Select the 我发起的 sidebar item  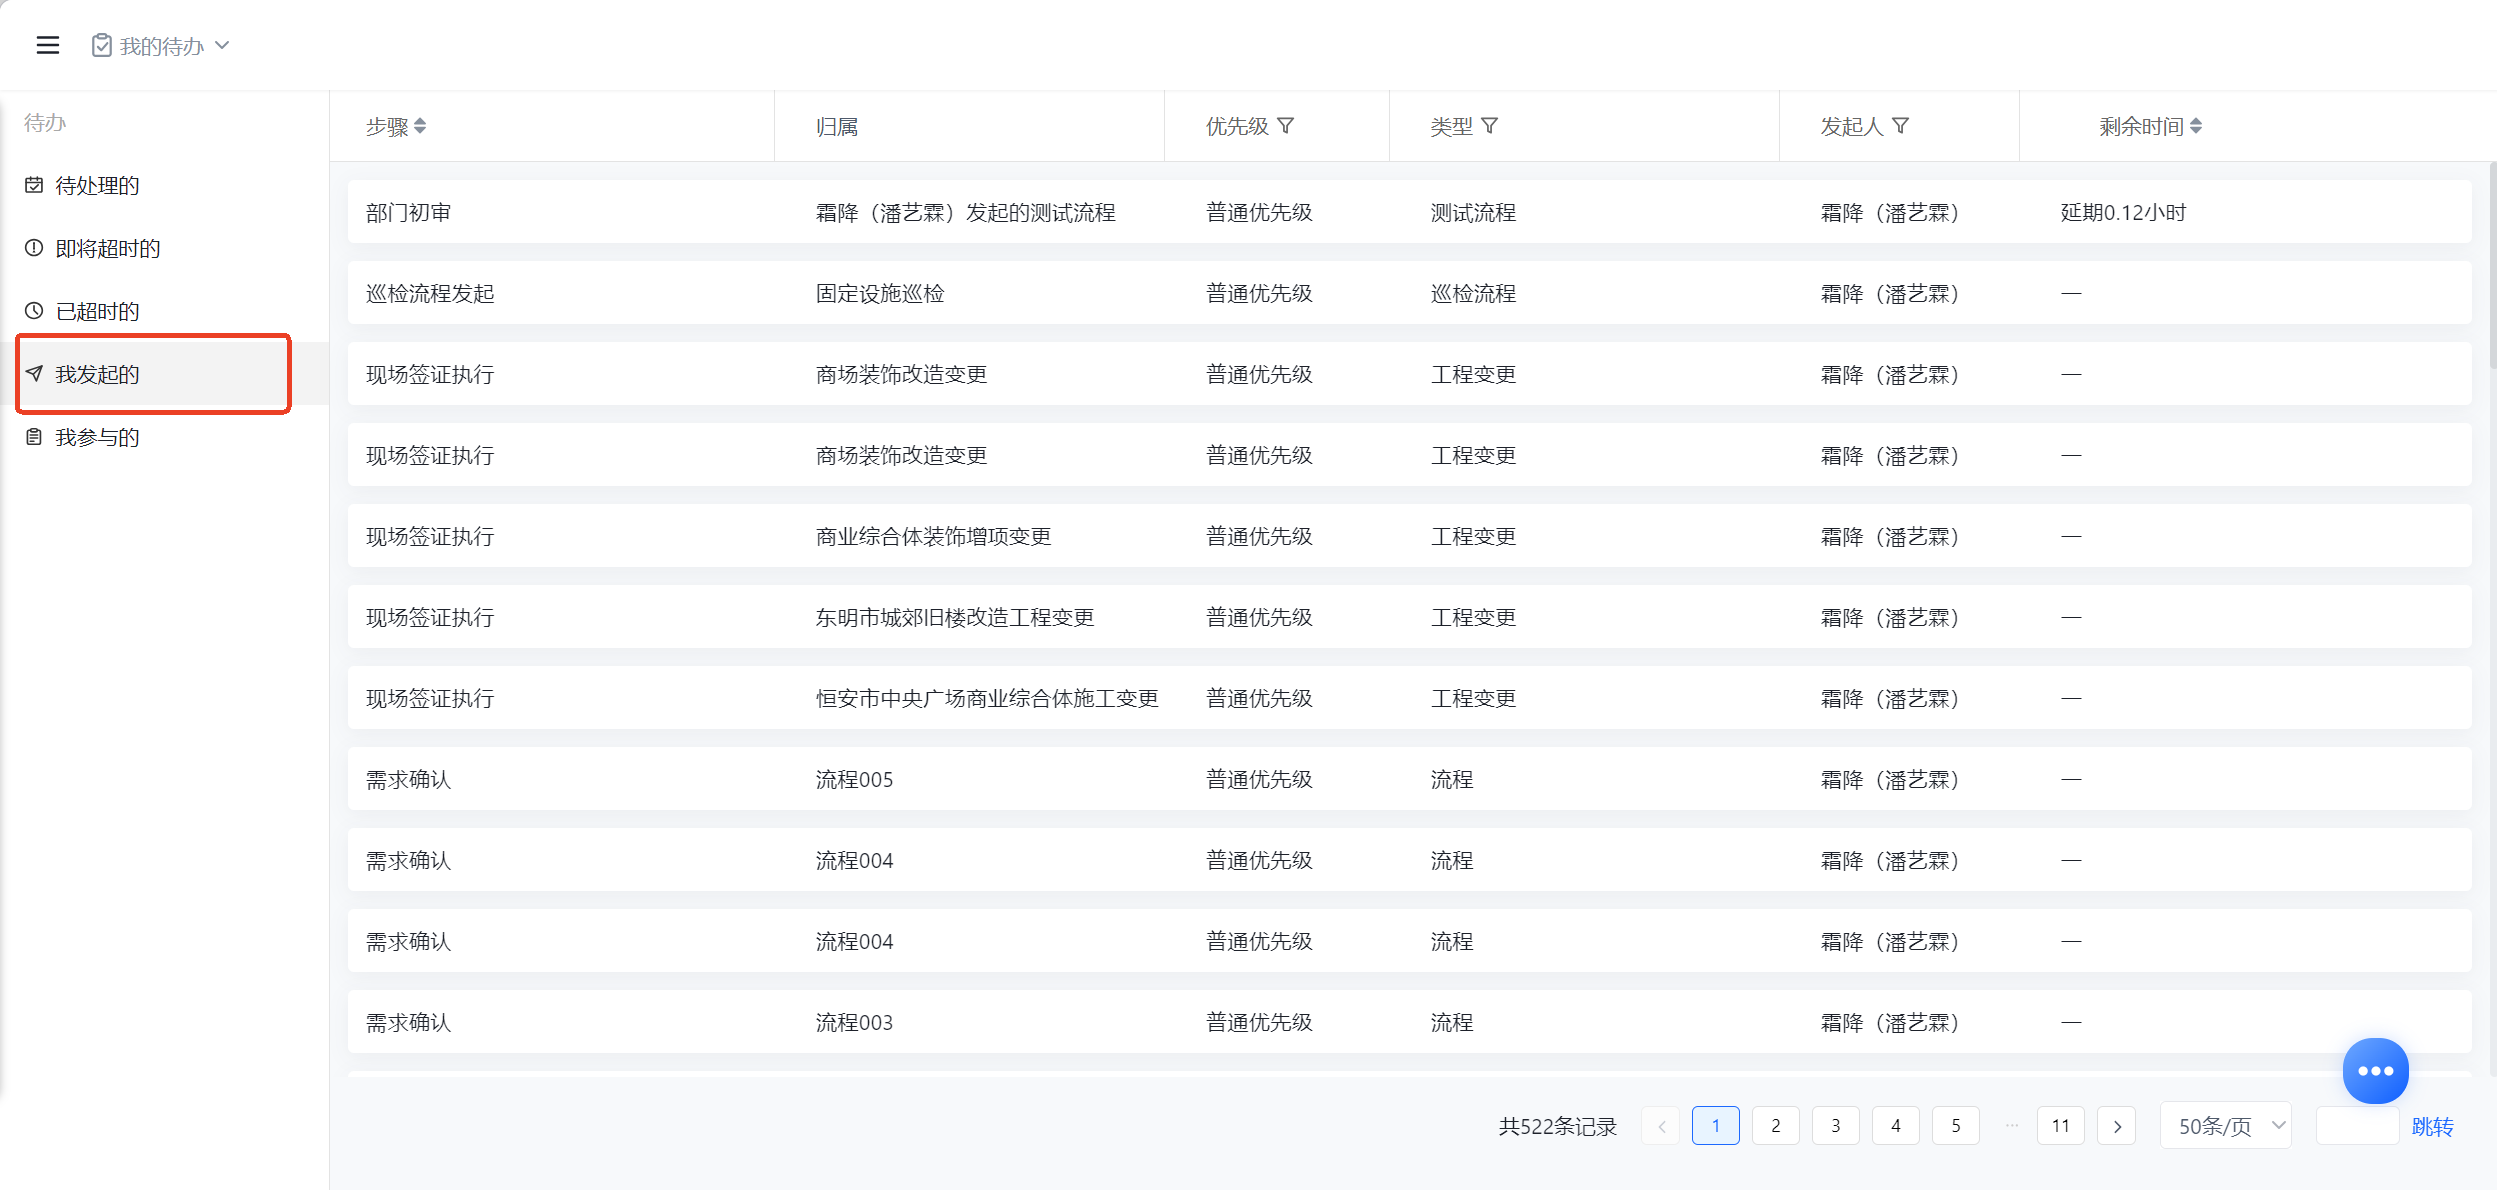click(x=164, y=374)
